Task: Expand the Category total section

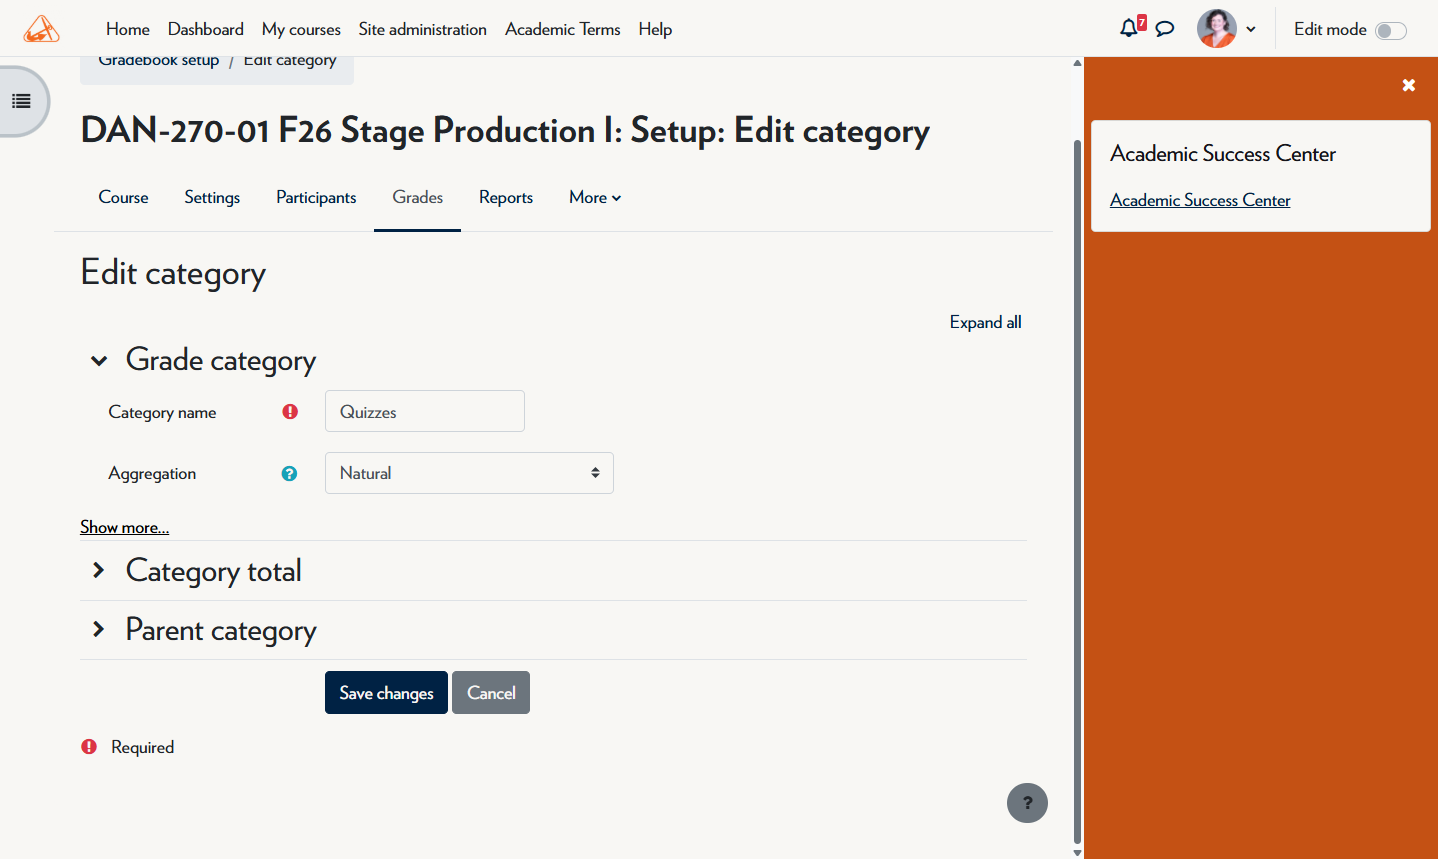Action: point(98,570)
